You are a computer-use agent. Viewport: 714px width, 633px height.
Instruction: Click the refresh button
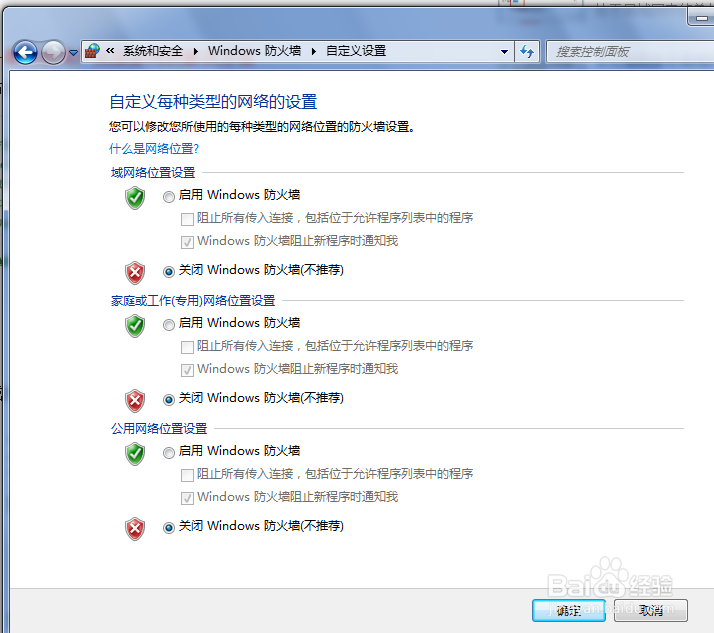coord(527,51)
